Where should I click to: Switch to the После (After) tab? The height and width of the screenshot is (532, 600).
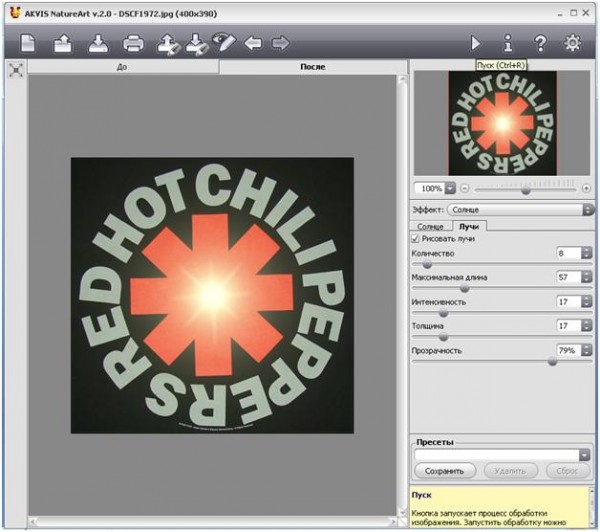(x=313, y=67)
